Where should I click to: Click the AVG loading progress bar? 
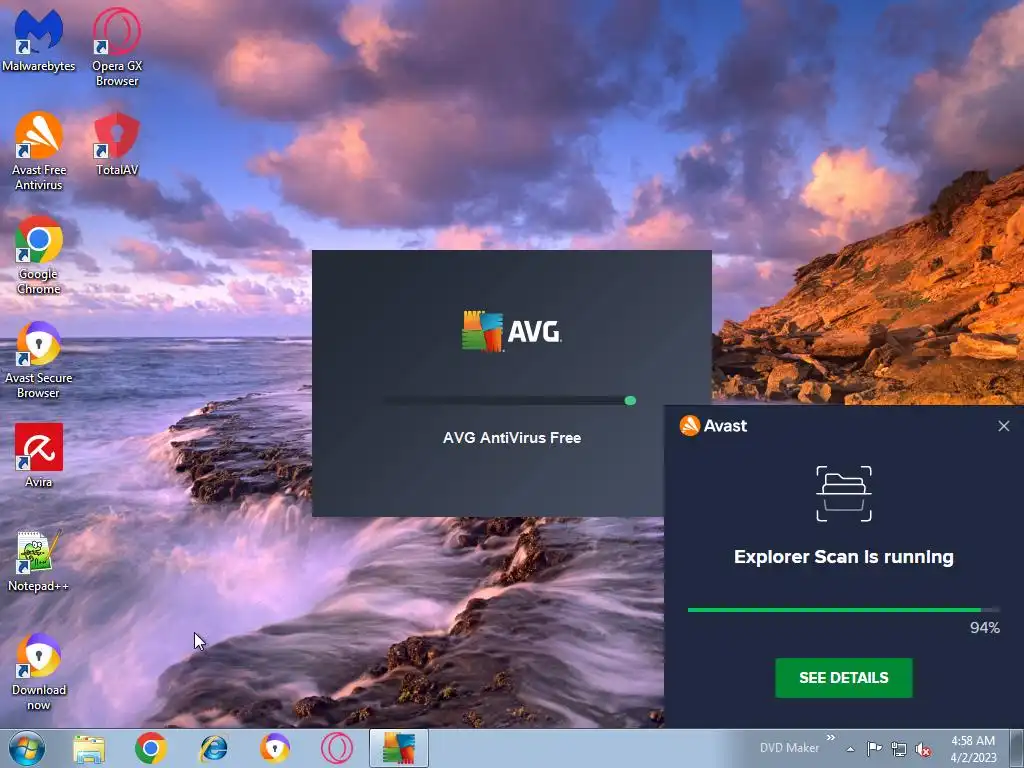click(x=510, y=400)
